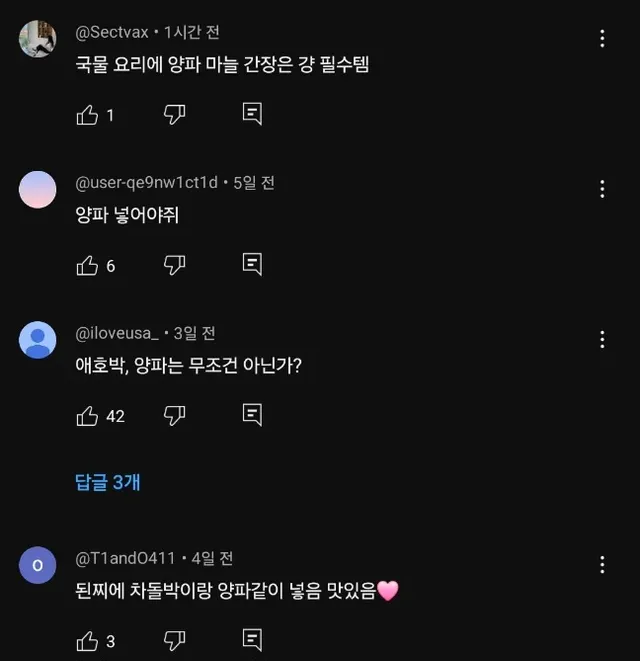Open the @iloveusa_ username link
The width and height of the screenshot is (640, 661).
pyautogui.click(x=117, y=333)
